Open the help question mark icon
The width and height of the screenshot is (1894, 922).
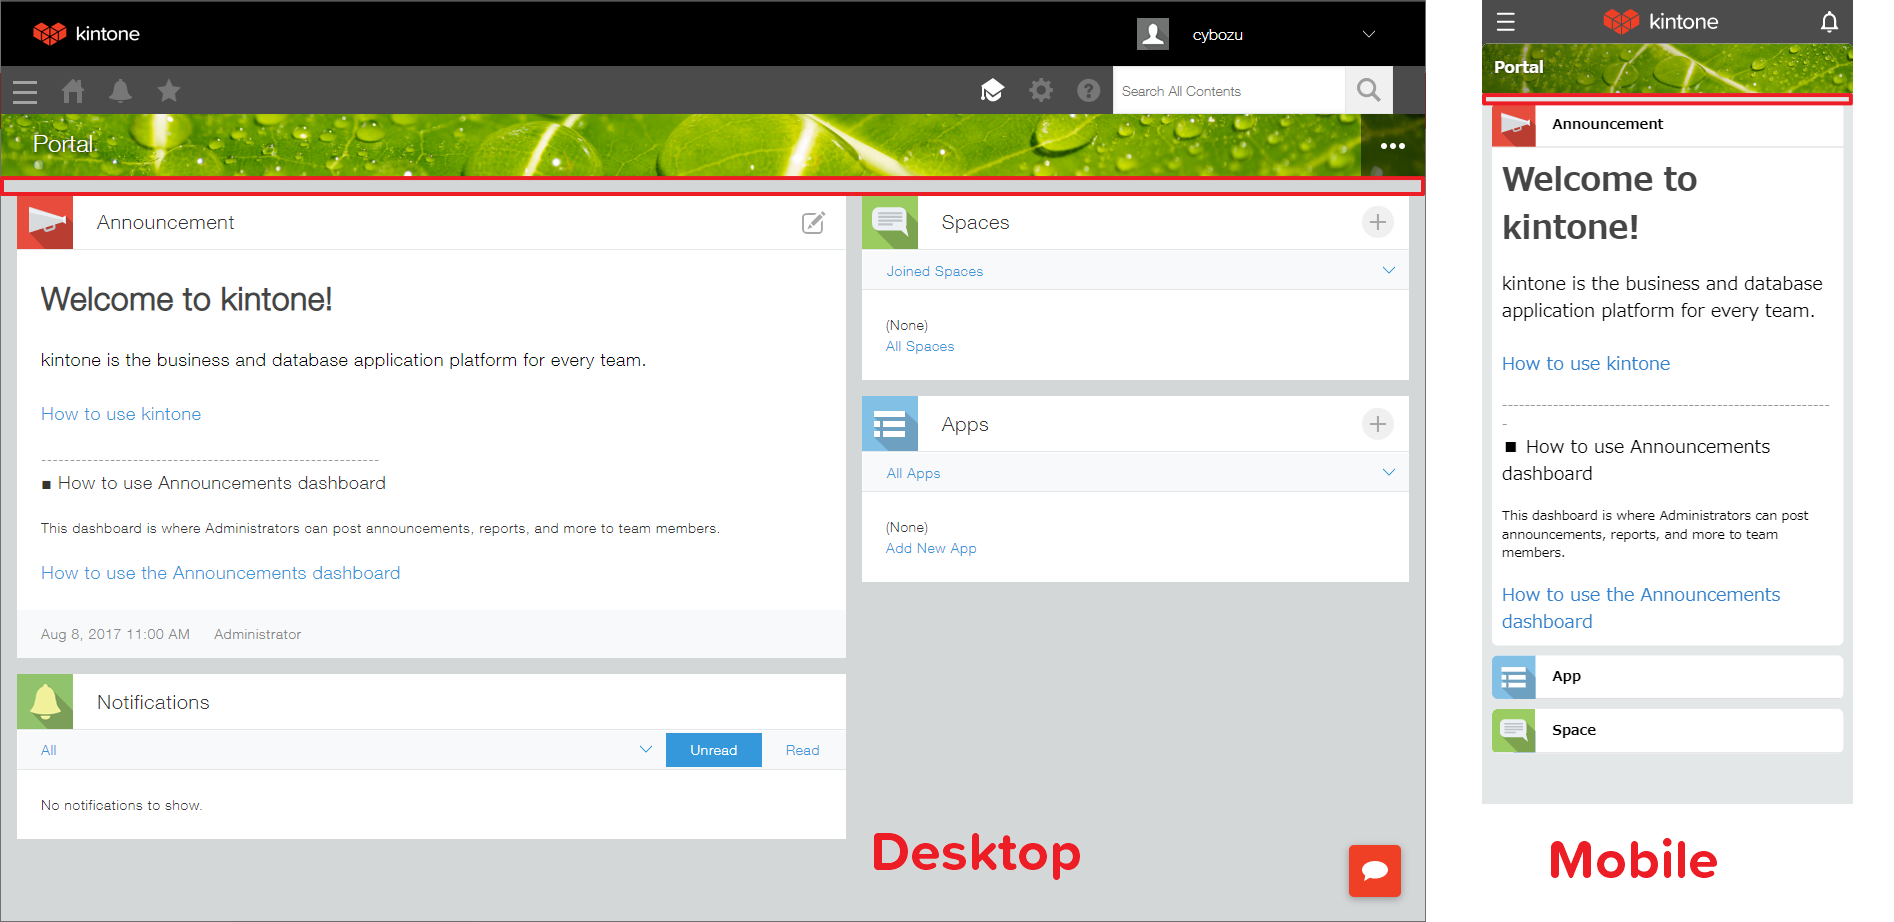[1089, 91]
